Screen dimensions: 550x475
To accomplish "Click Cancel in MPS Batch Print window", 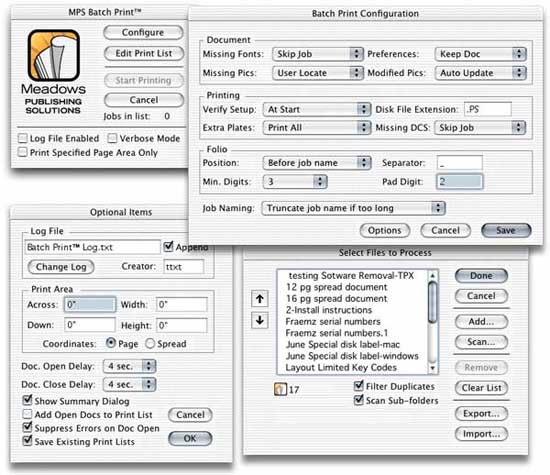I will point(143,100).
